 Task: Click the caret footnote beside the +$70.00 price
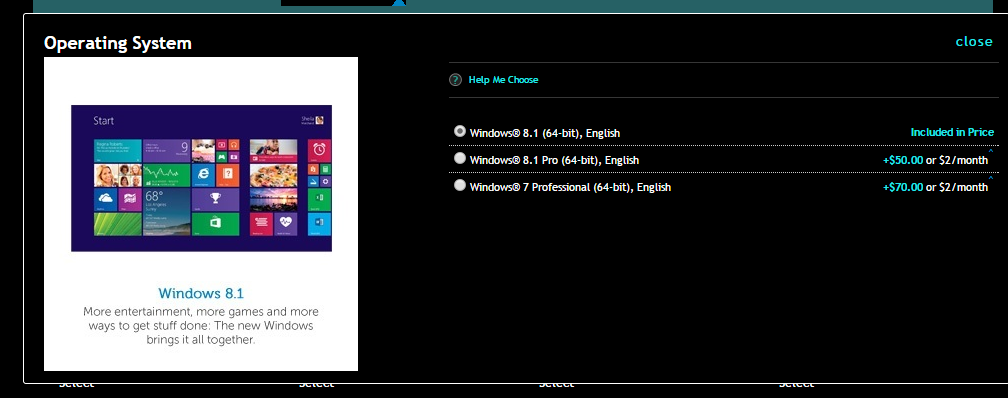click(991, 178)
